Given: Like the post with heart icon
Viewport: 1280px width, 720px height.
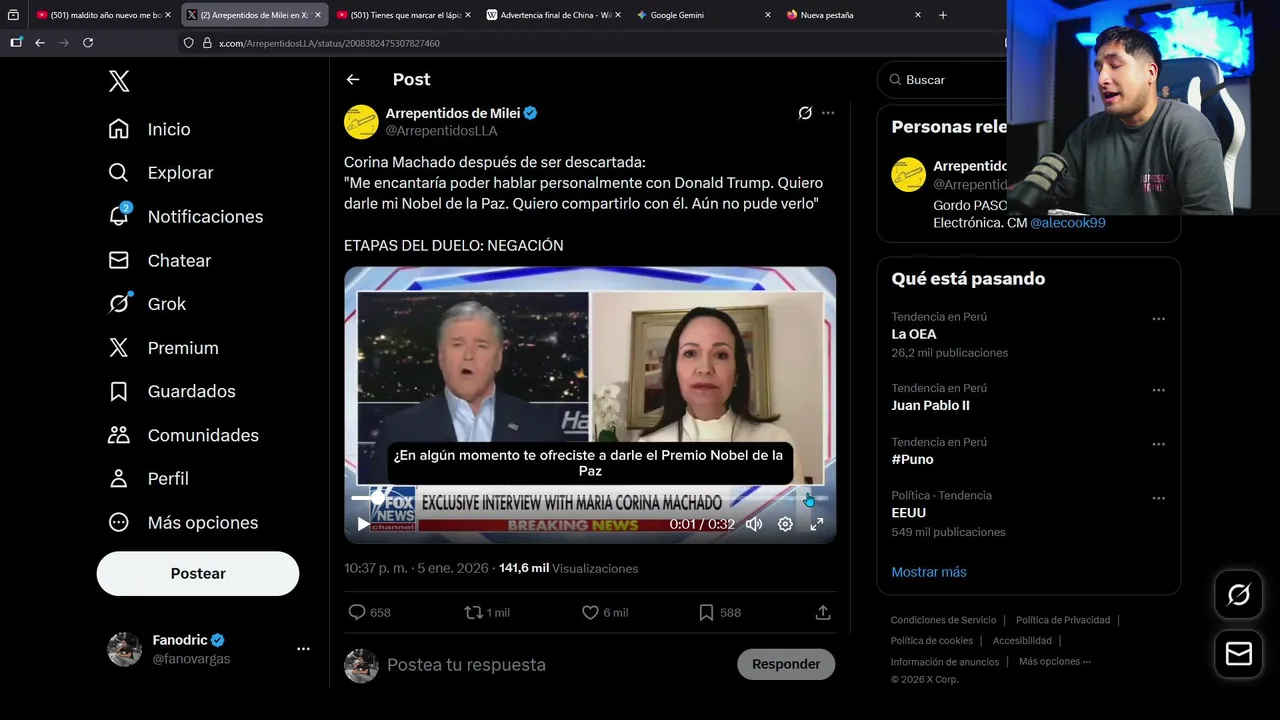Looking at the screenshot, I should (590, 612).
